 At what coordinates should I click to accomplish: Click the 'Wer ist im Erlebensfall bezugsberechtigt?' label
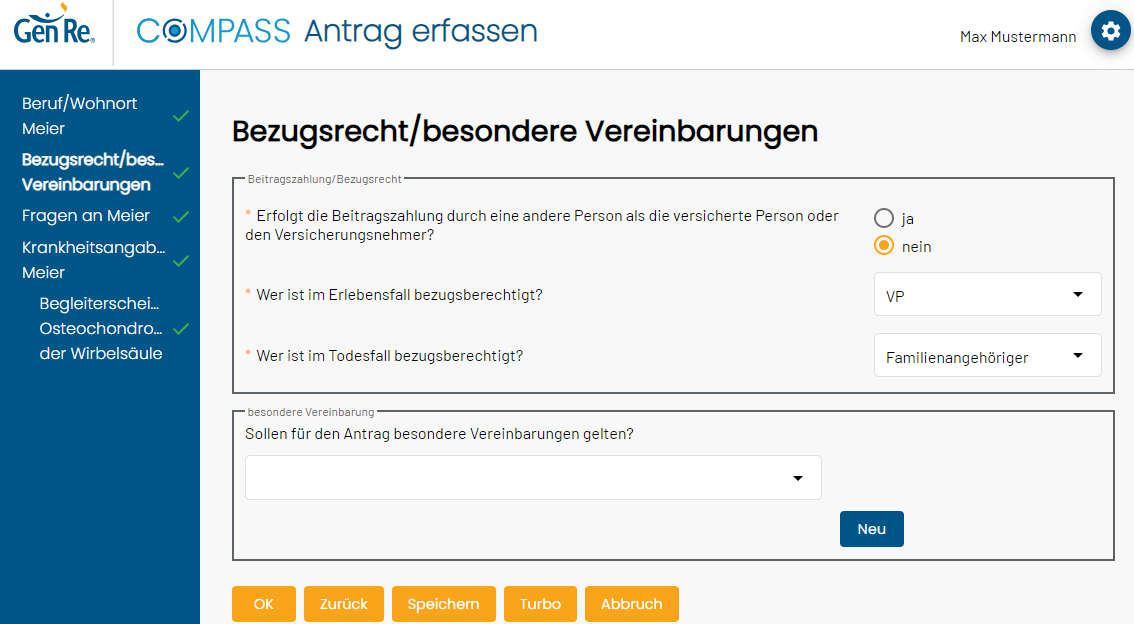pyautogui.click(x=399, y=295)
